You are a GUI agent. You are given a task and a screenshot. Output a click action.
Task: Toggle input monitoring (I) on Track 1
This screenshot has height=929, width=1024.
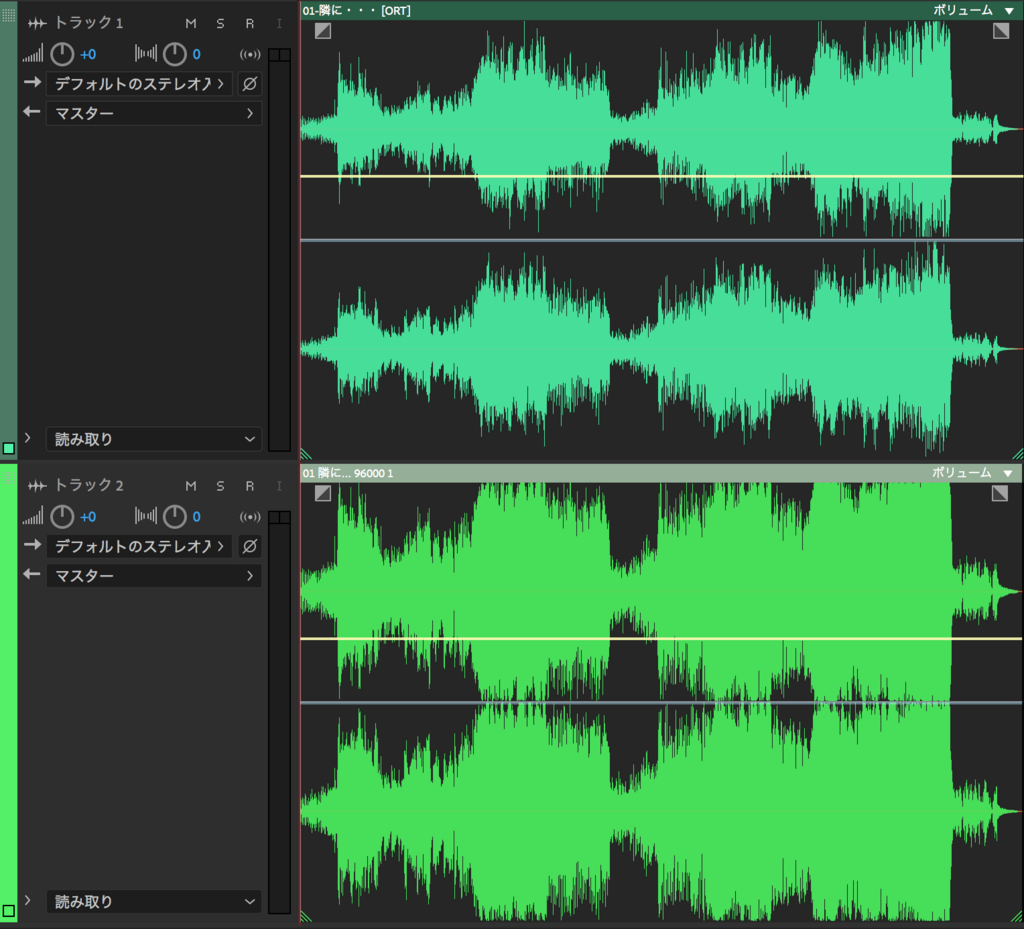279,24
